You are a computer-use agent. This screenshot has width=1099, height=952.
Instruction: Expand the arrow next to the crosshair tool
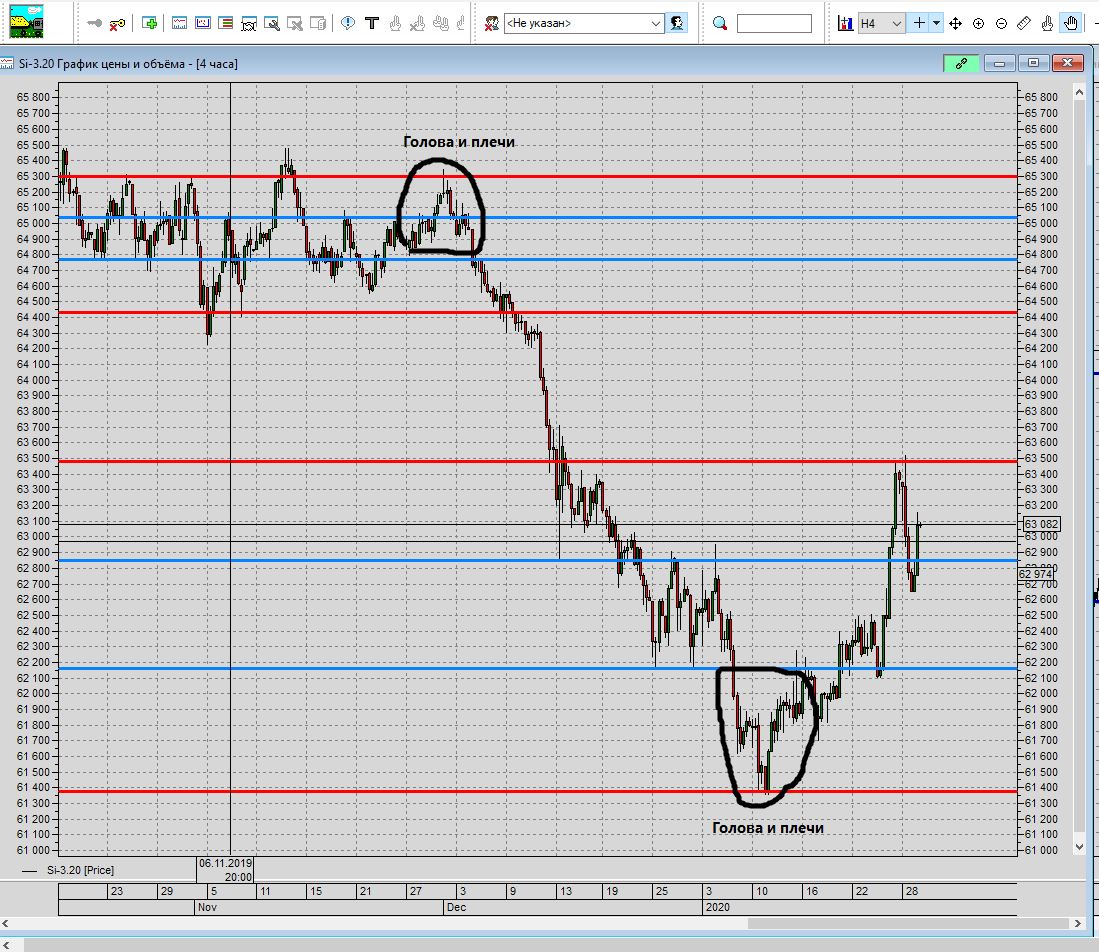pyautogui.click(x=936, y=23)
